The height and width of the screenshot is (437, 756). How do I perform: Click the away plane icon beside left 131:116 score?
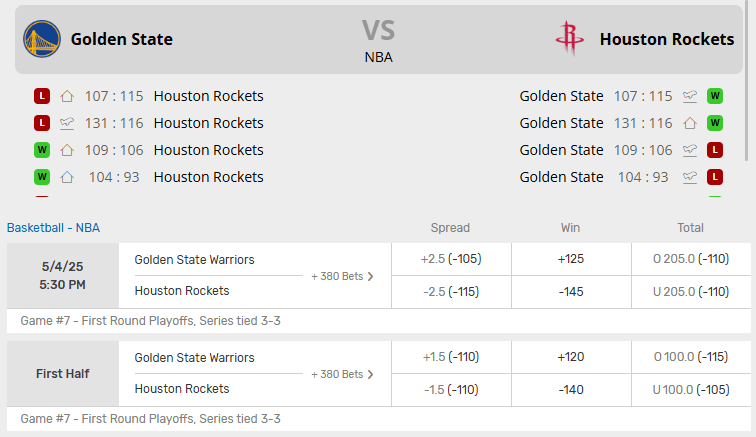tap(67, 123)
